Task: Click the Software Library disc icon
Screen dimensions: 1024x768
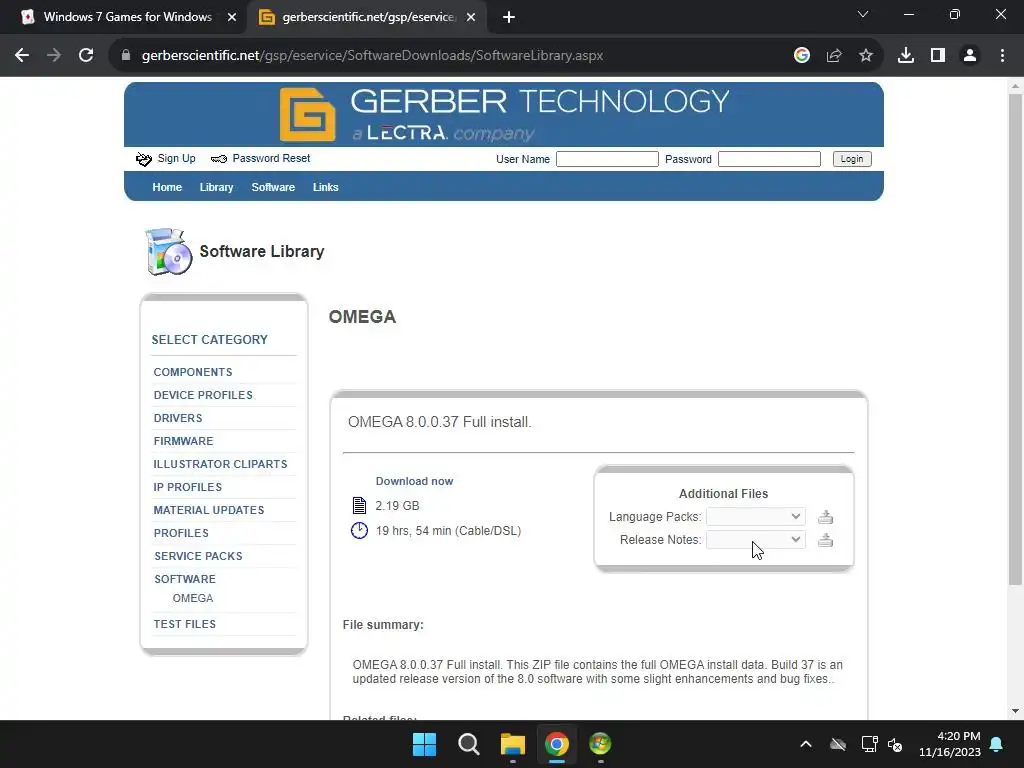Action: click(x=168, y=252)
